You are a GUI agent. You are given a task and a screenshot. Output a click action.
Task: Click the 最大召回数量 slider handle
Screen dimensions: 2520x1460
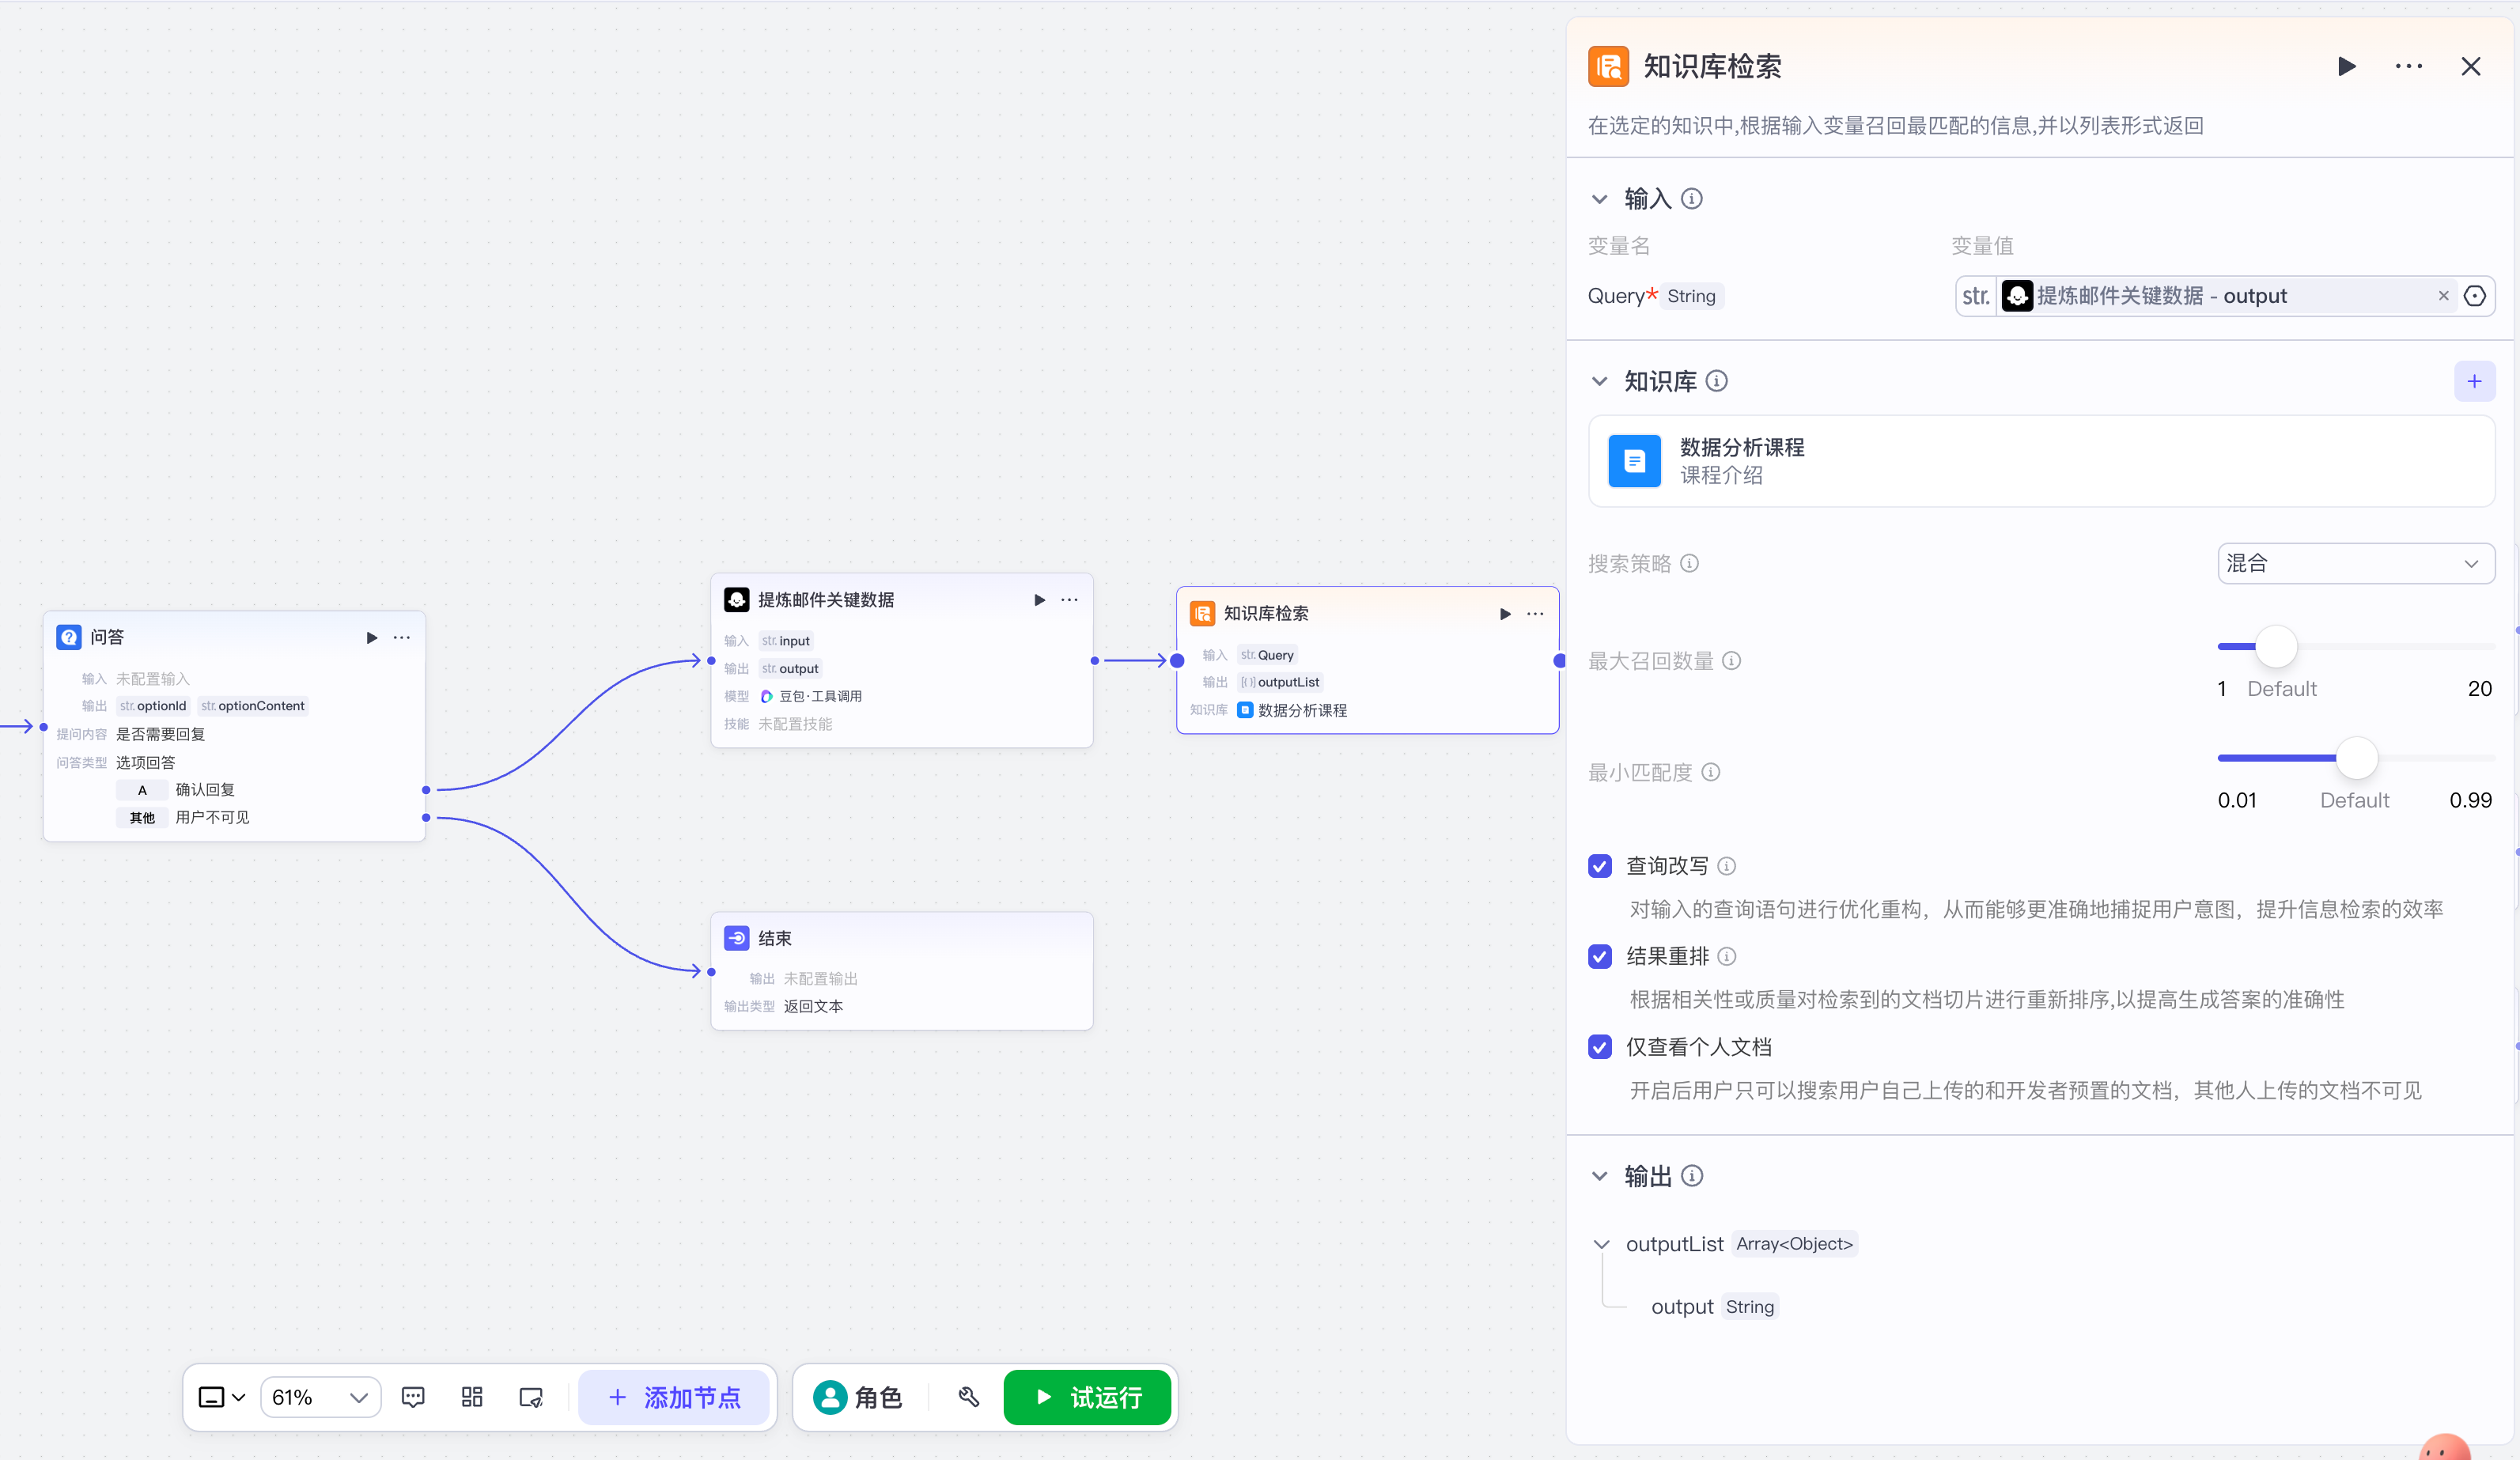click(2276, 647)
